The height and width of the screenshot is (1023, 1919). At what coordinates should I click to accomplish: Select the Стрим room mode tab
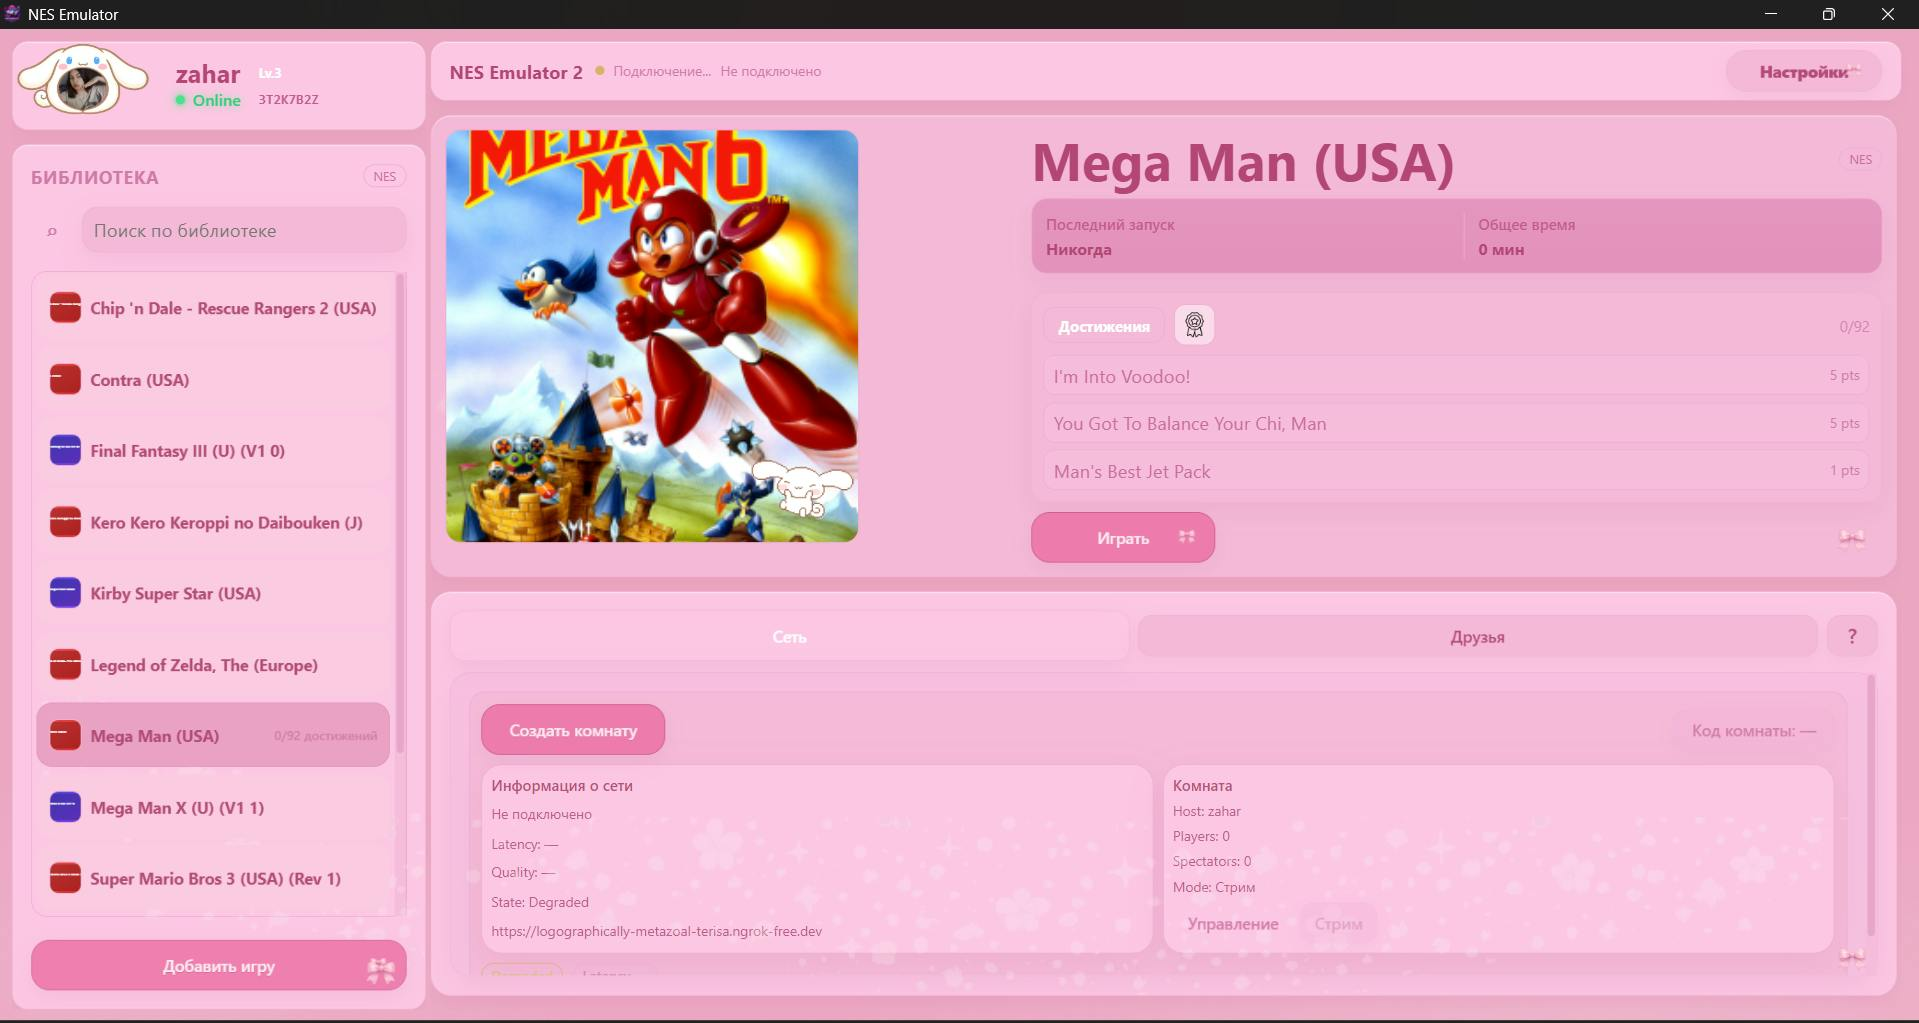(1338, 924)
